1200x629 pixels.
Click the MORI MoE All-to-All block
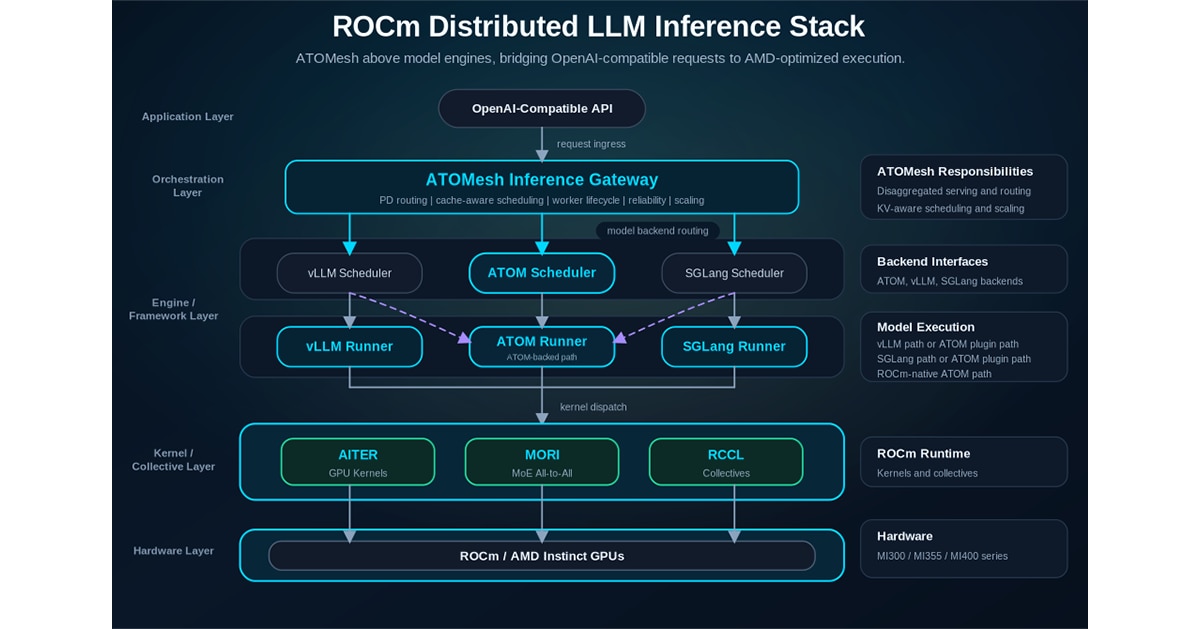pos(542,462)
